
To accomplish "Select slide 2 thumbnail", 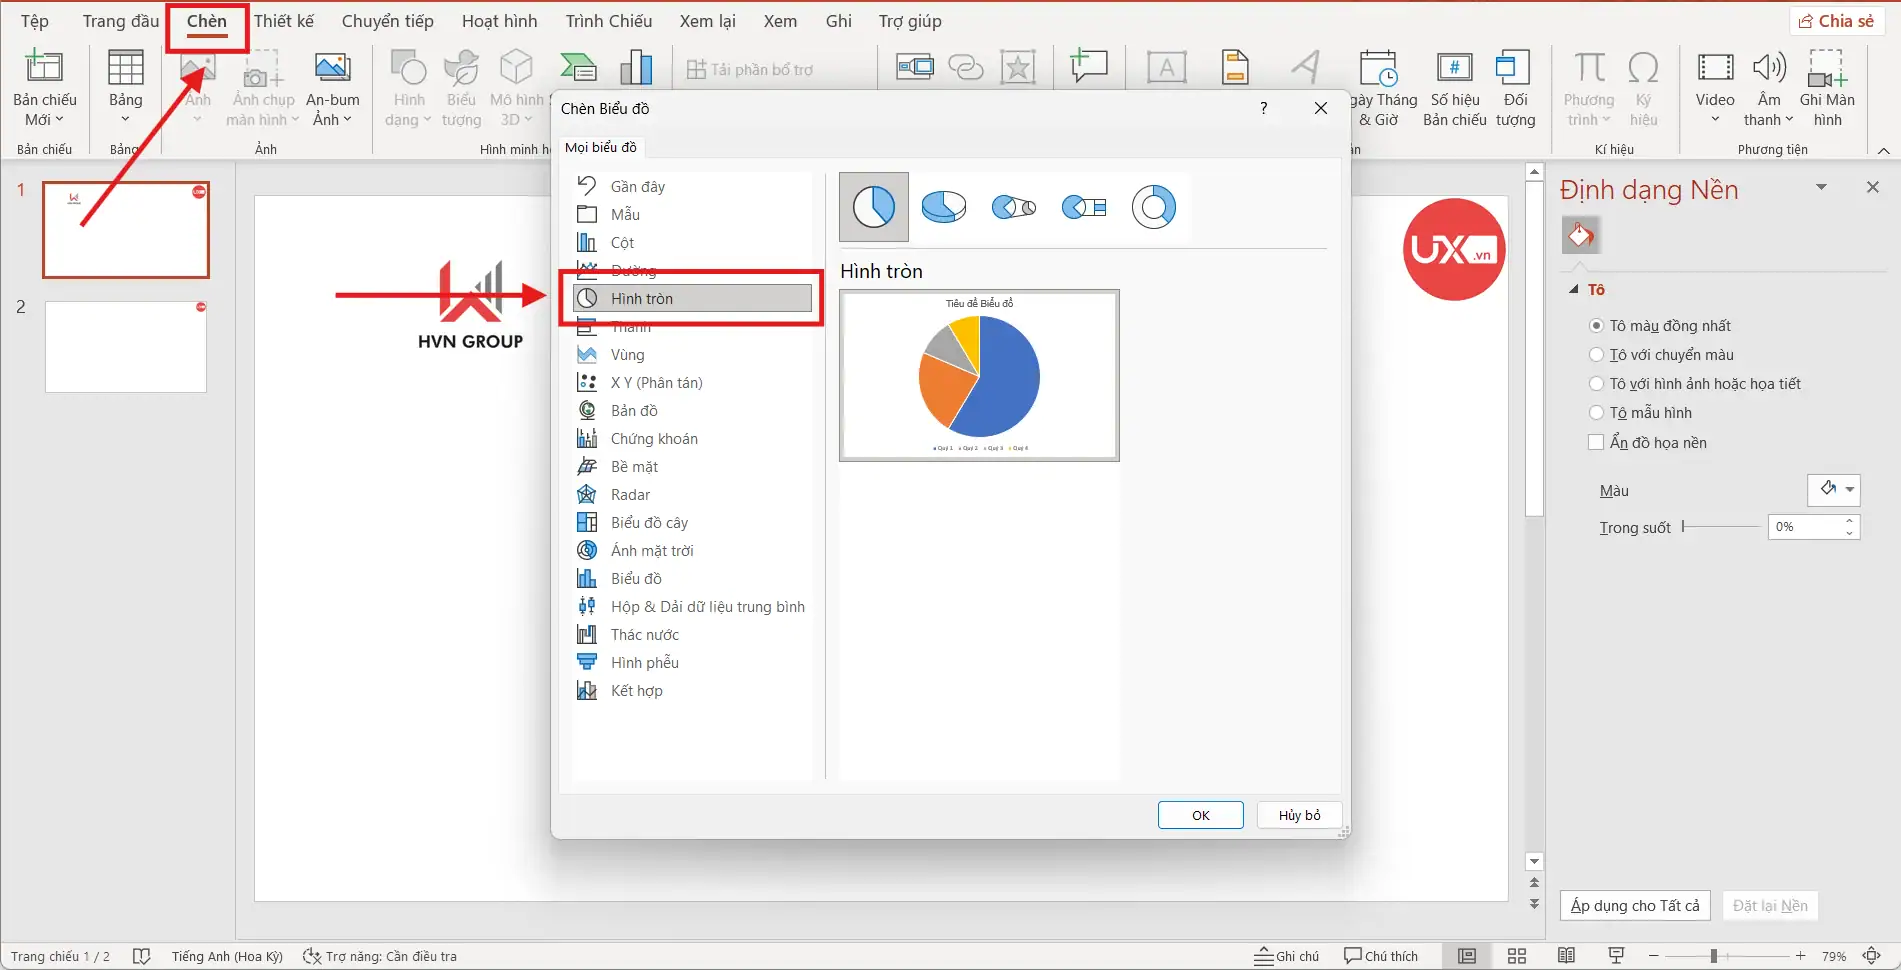I will coord(126,347).
